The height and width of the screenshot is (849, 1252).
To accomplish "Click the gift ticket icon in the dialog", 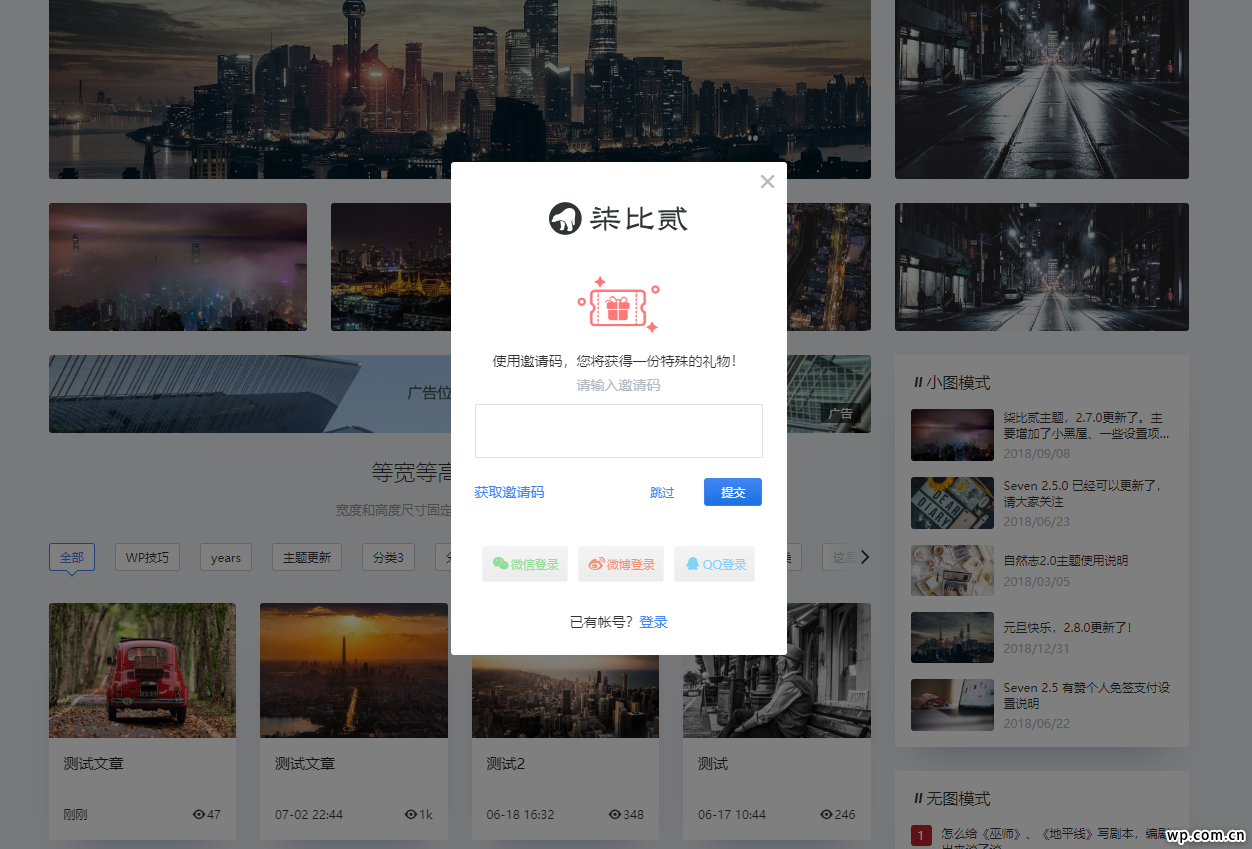I will point(618,305).
